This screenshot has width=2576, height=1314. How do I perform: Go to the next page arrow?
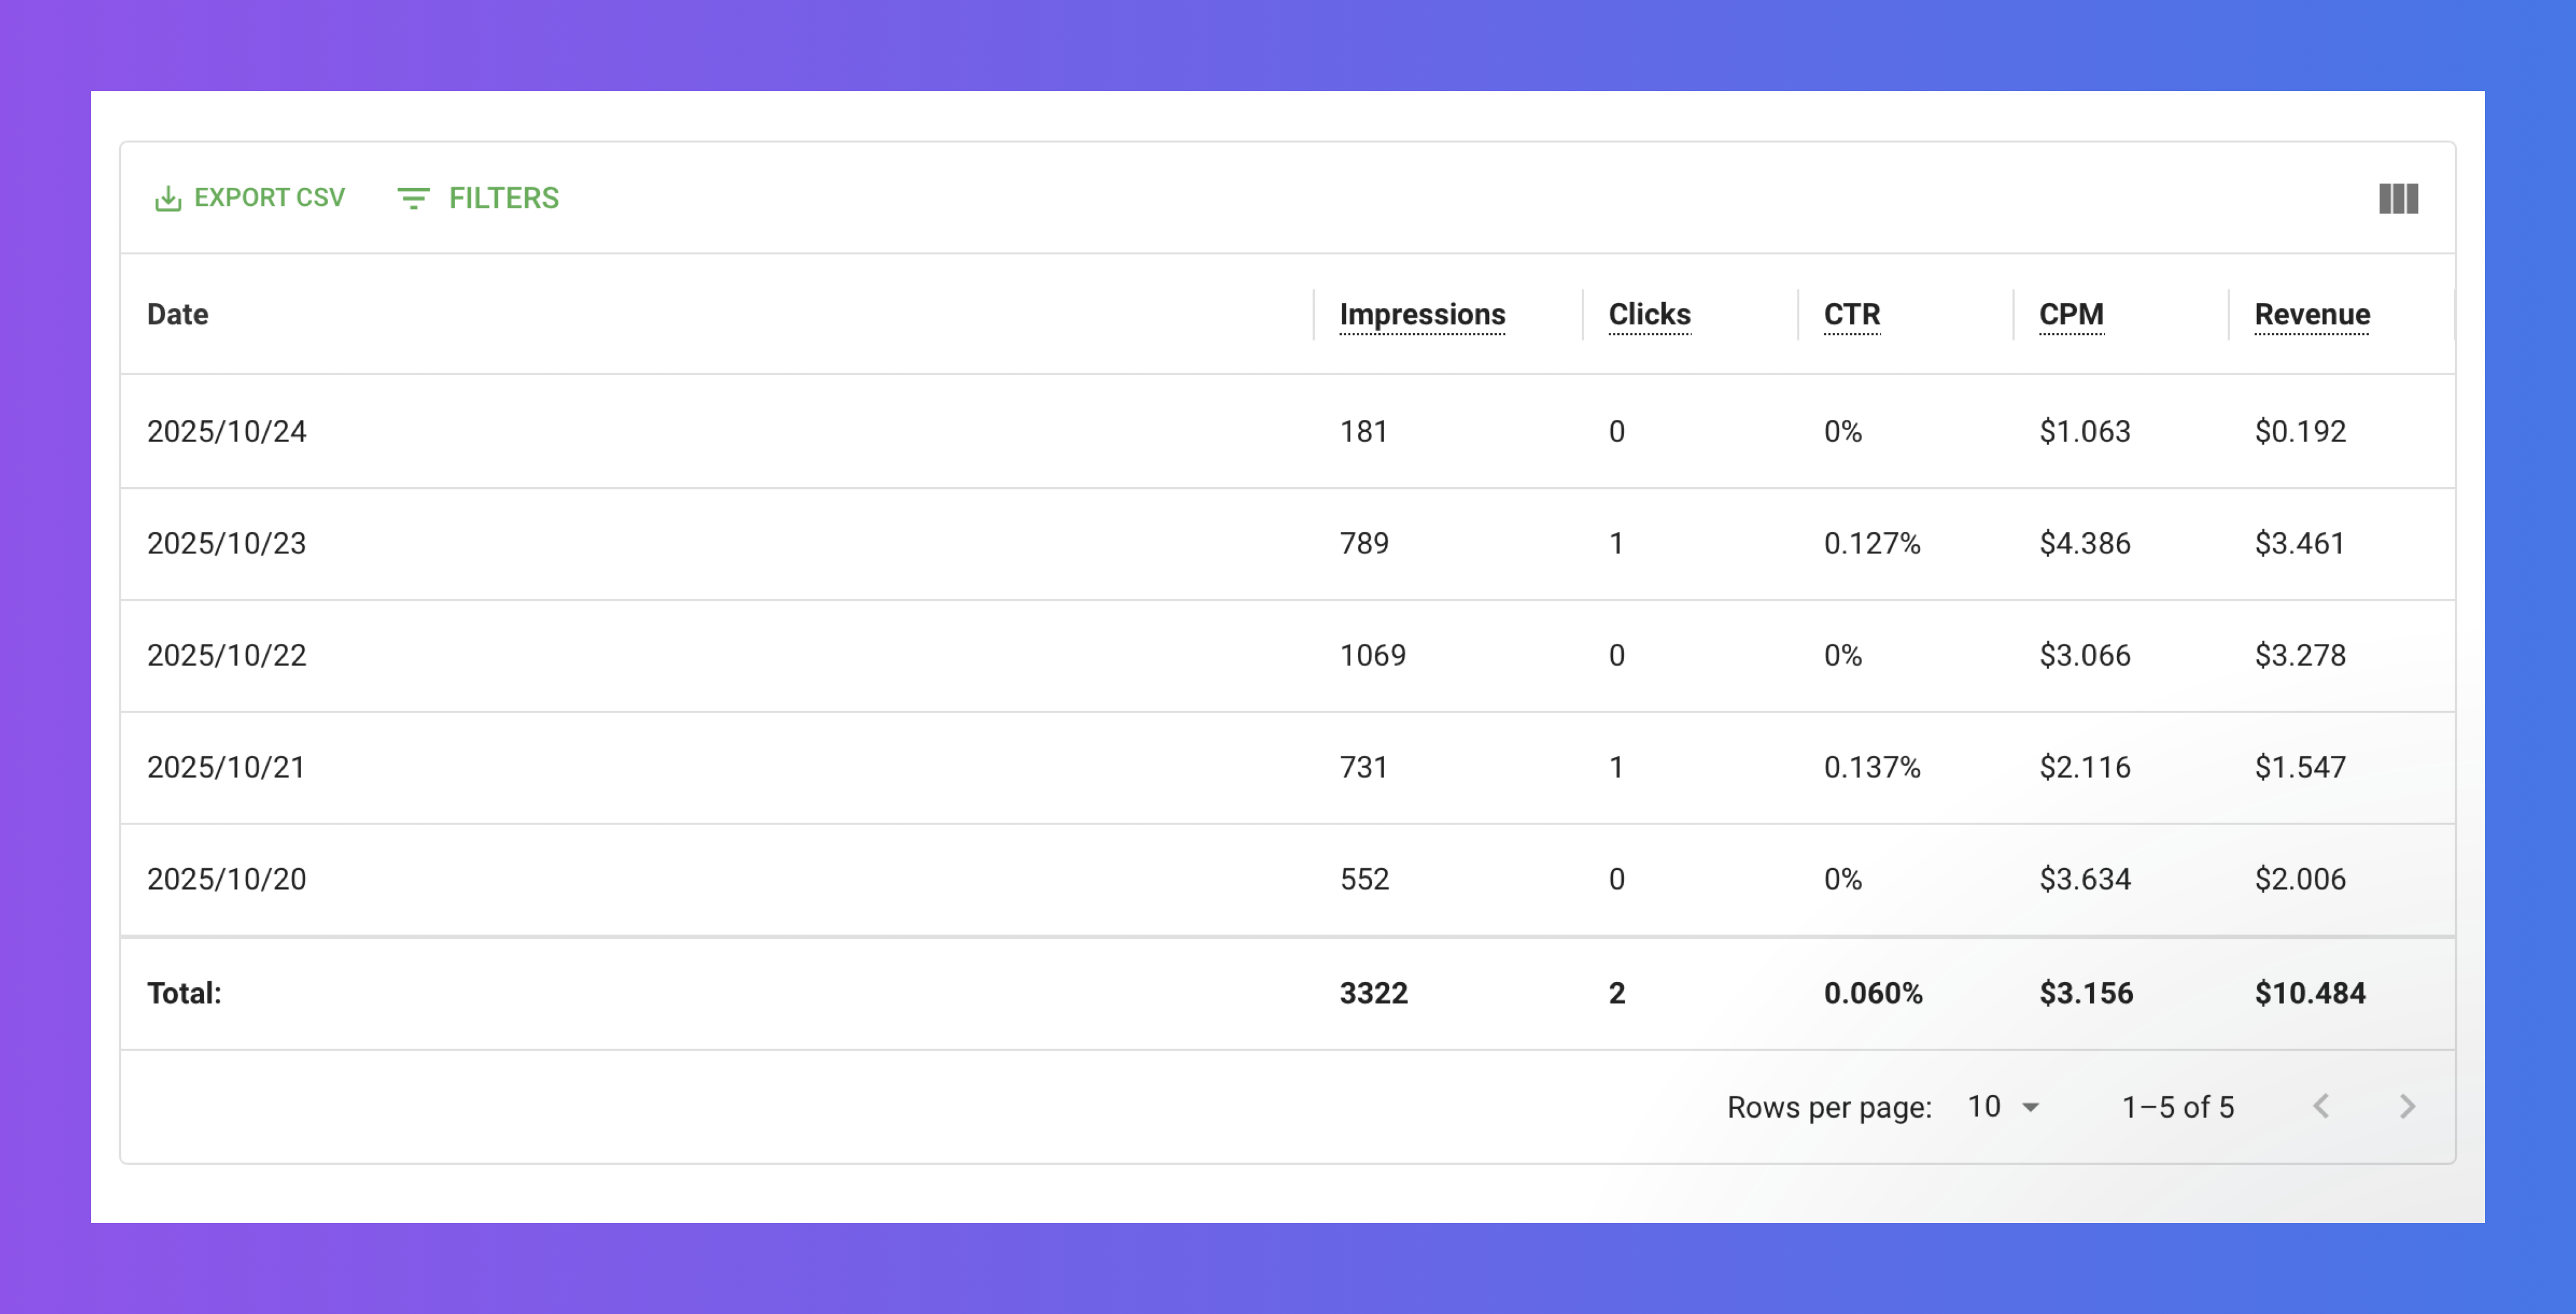point(2407,1106)
